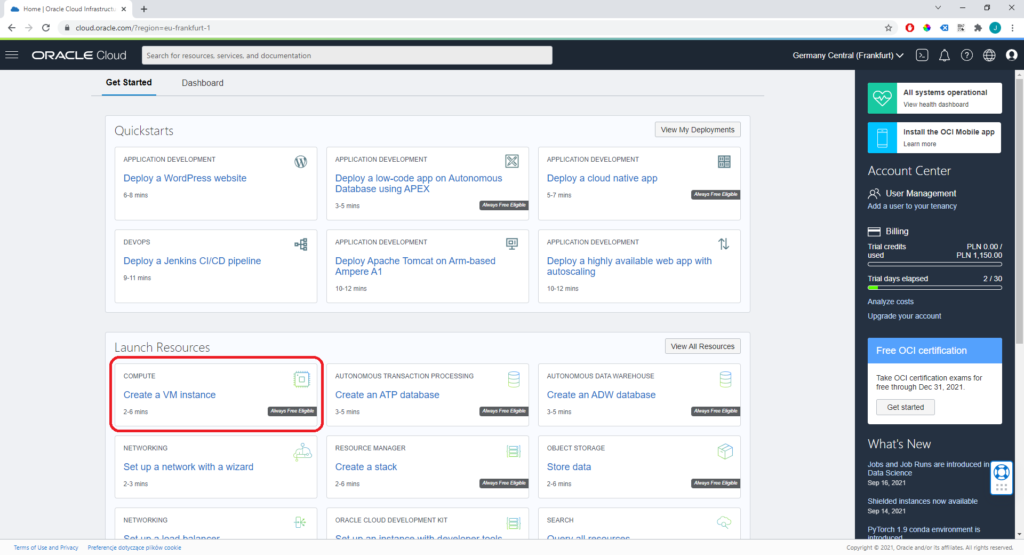Click the ATP database icon
This screenshot has height=555, width=1024.
[x=514, y=379]
